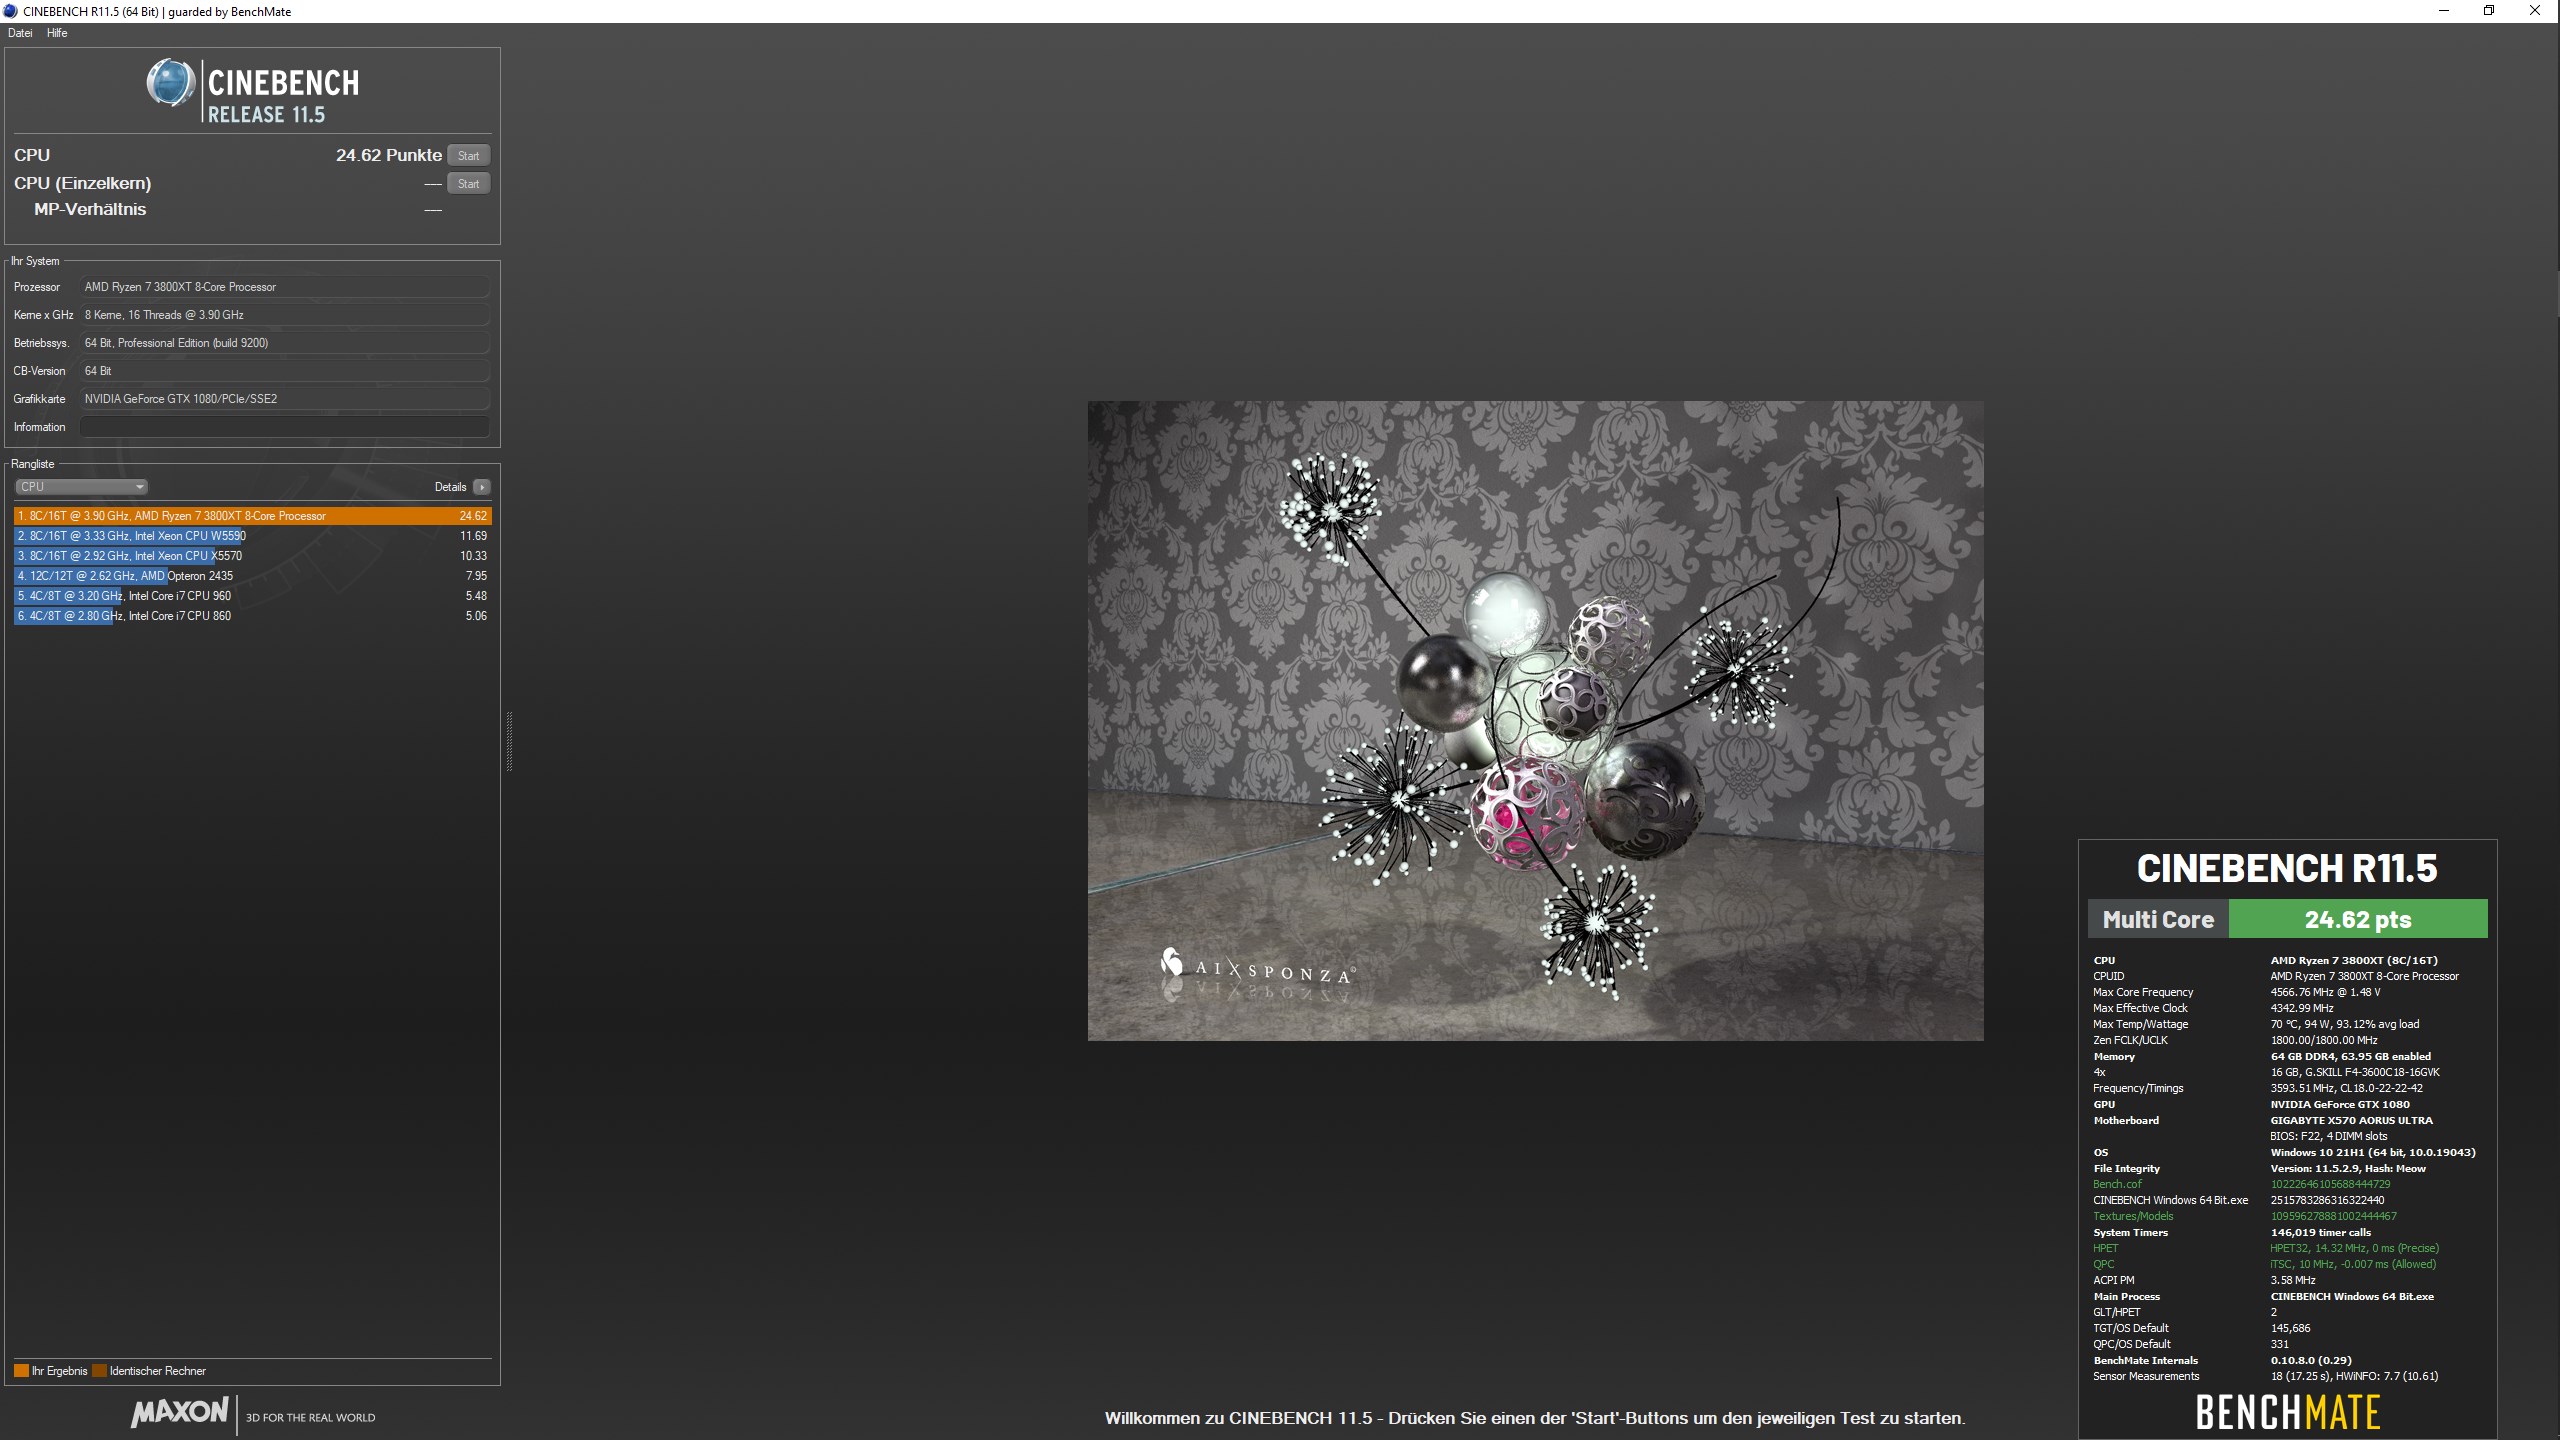Click the BENCHMATE logo
2560x1440 pixels.
[2288, 1412]
